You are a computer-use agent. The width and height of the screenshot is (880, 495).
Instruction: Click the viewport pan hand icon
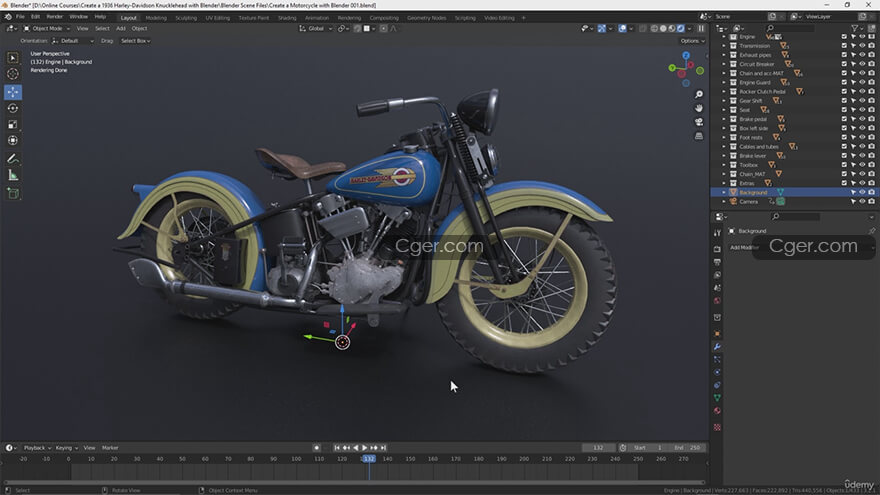click(x=699, y=108)
